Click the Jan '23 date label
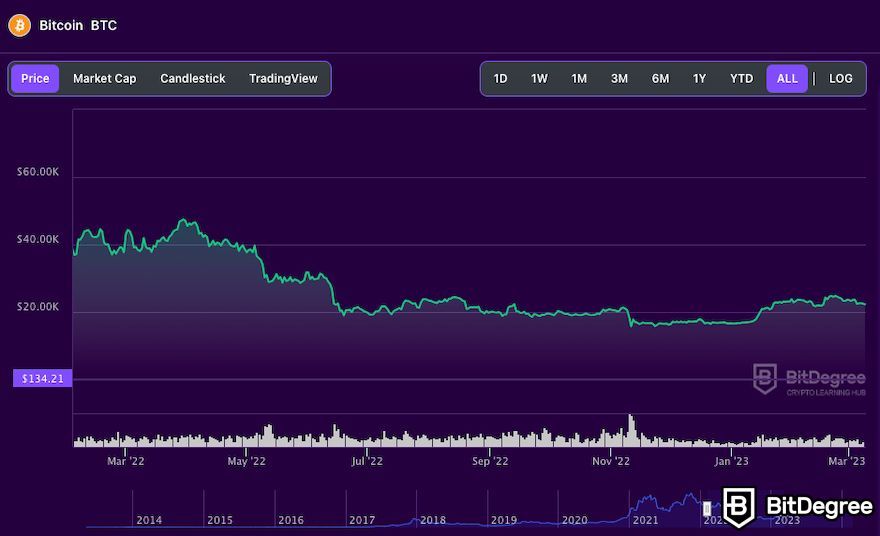 (x=731, y=461)
